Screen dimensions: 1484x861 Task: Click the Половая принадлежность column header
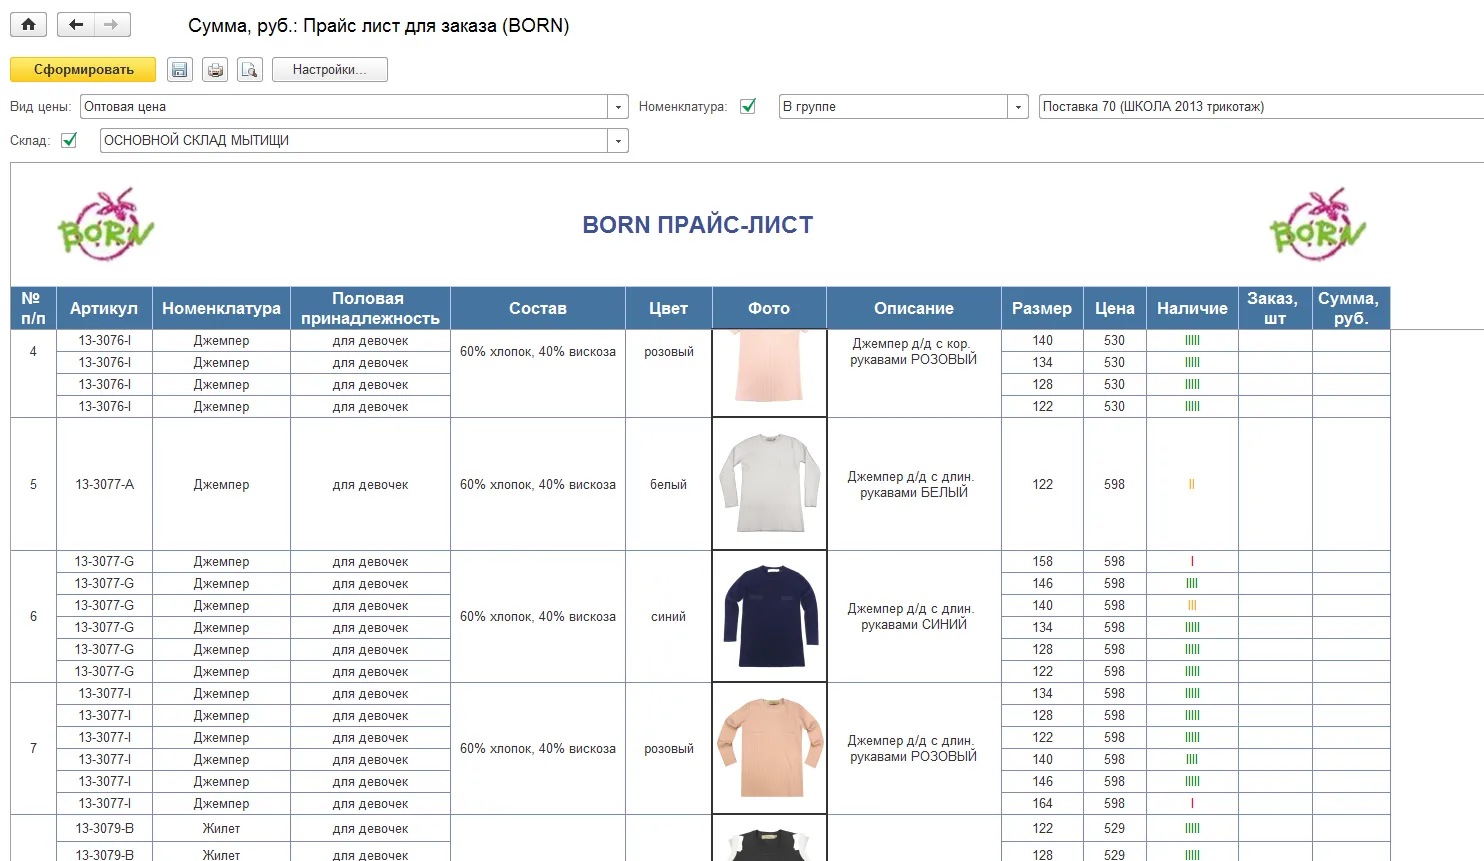(370, 308)
